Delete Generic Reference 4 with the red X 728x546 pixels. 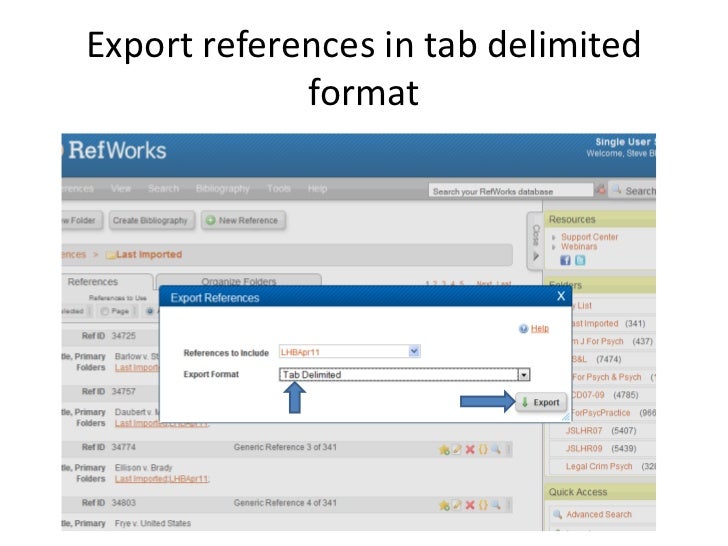[x=470, y=505]
